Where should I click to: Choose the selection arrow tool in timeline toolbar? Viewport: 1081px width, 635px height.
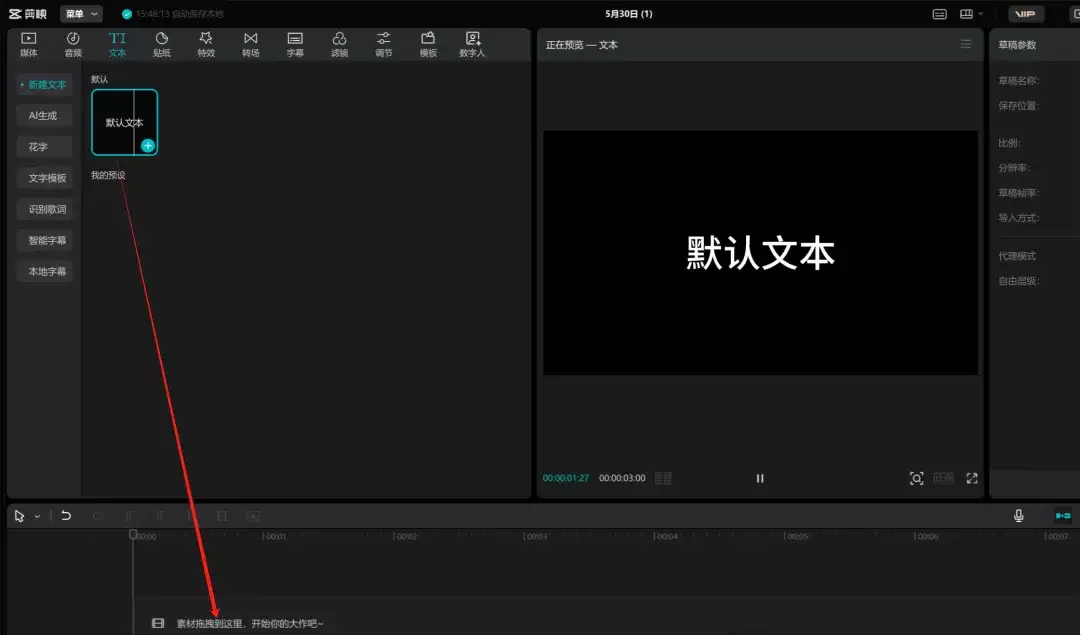(19, 516)
